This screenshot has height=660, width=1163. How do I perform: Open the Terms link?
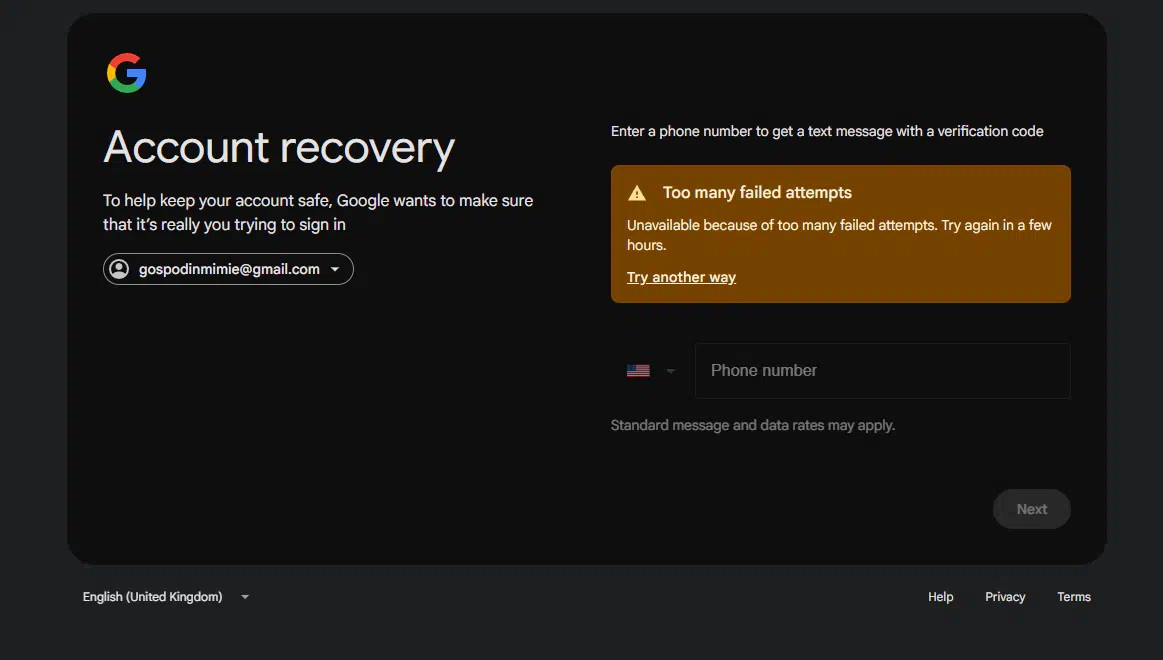tap(1073, 597)
